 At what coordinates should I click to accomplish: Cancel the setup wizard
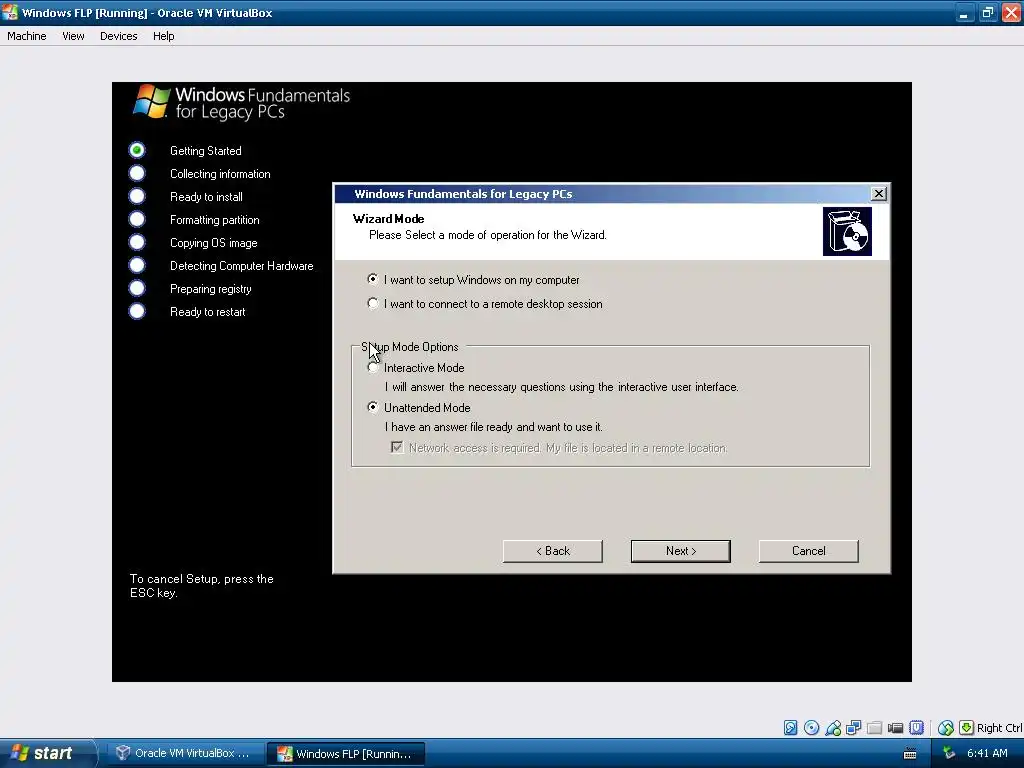pyautogui.click(x=808, y=551)
